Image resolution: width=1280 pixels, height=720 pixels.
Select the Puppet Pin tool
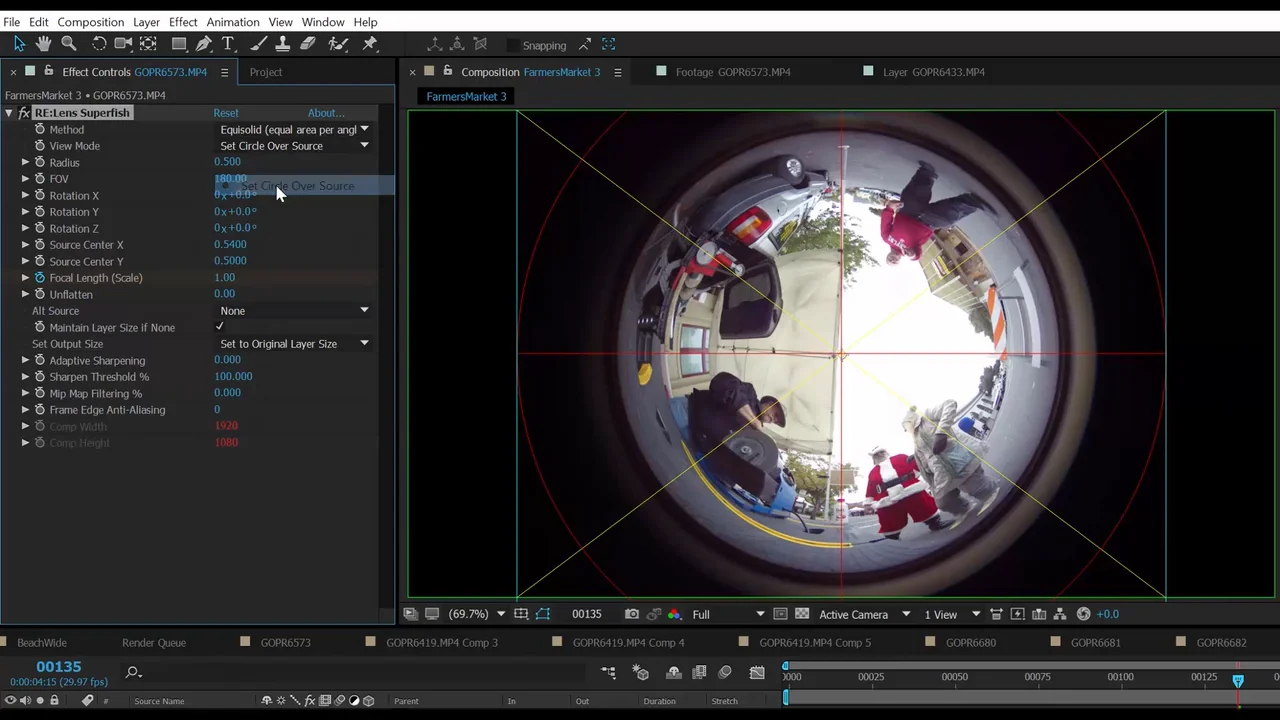click(x=370, y=43)
